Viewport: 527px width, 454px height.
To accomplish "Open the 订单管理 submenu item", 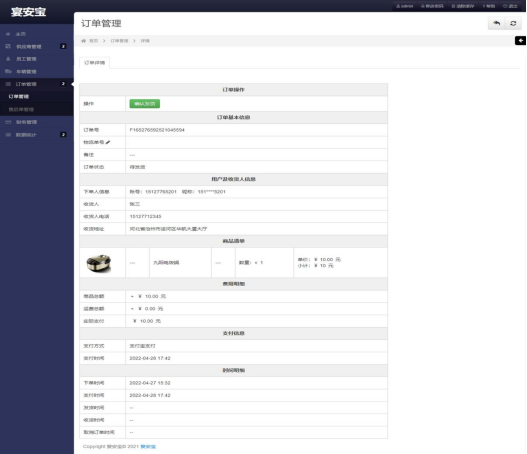I will tap(19, 96).
